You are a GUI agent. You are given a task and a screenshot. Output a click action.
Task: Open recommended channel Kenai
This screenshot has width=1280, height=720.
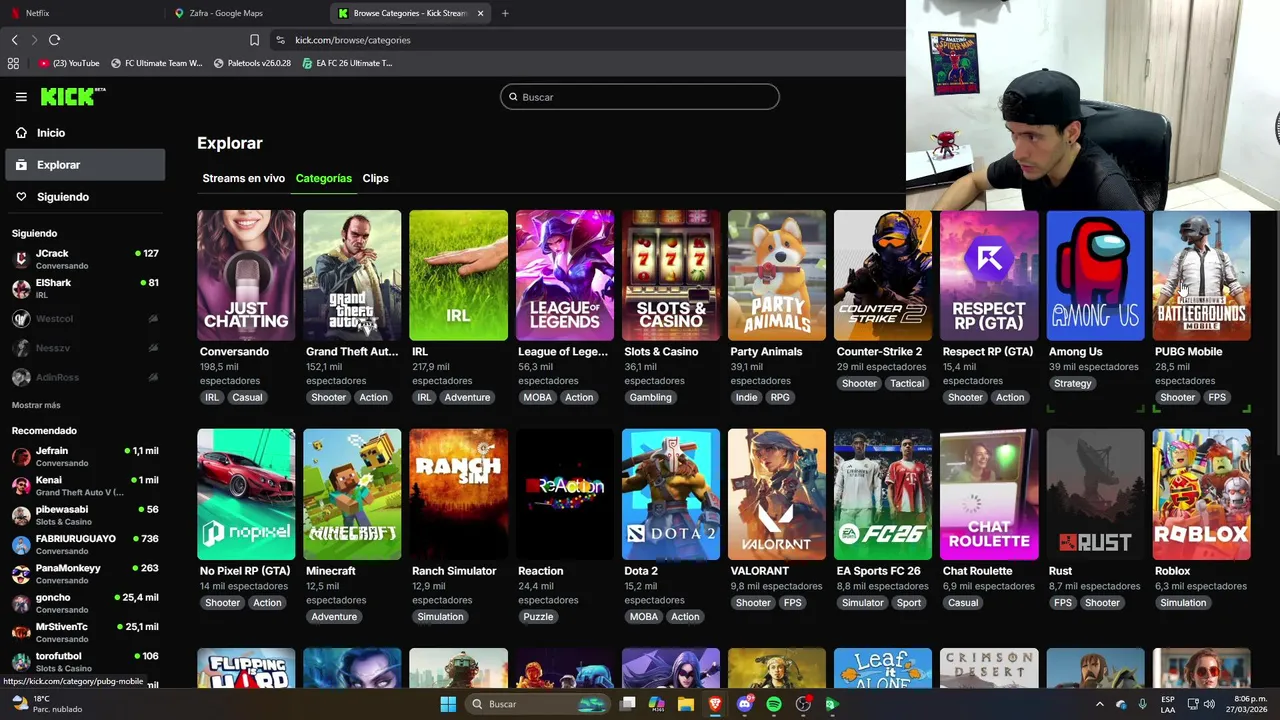85,486
